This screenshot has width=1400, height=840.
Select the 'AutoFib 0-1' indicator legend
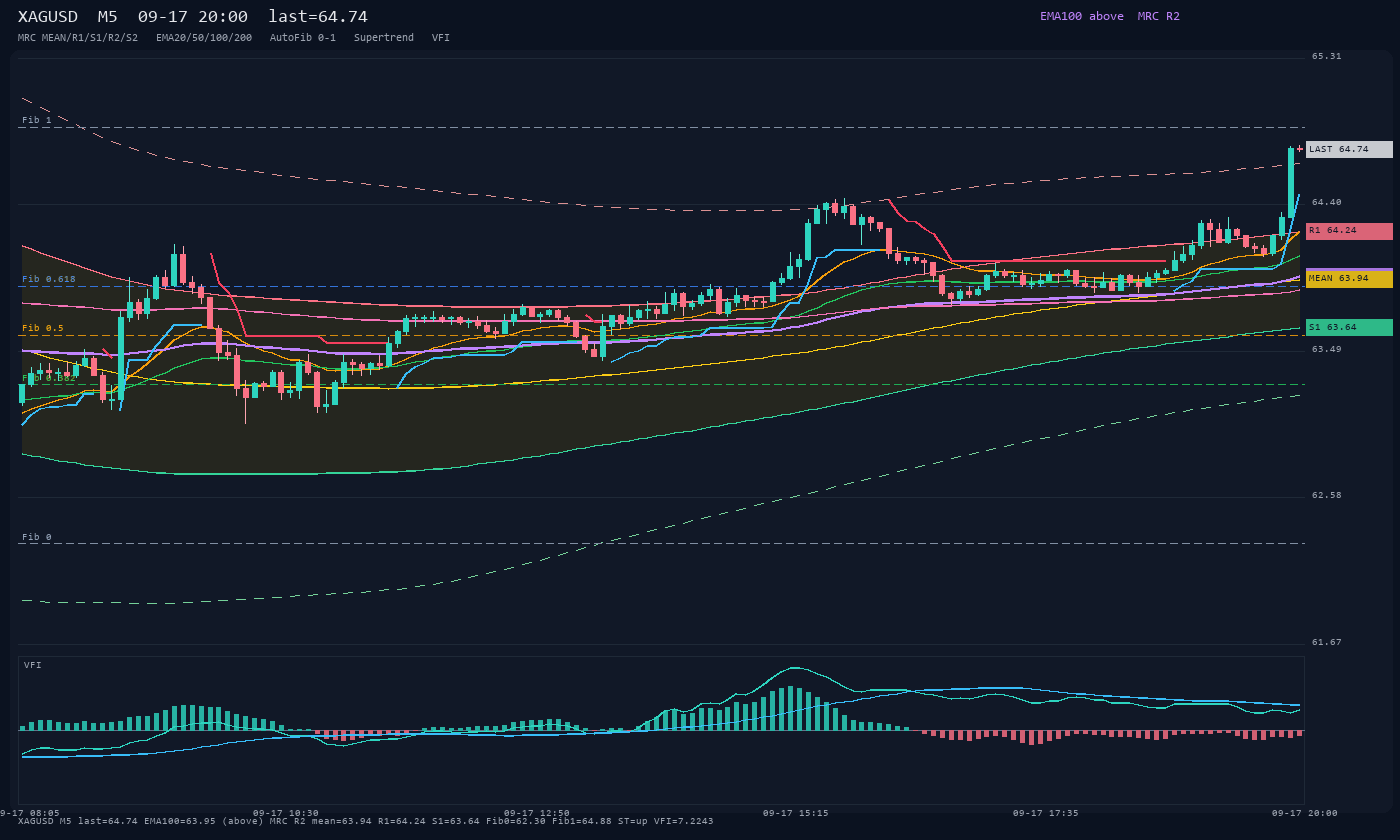click(303, 38)
